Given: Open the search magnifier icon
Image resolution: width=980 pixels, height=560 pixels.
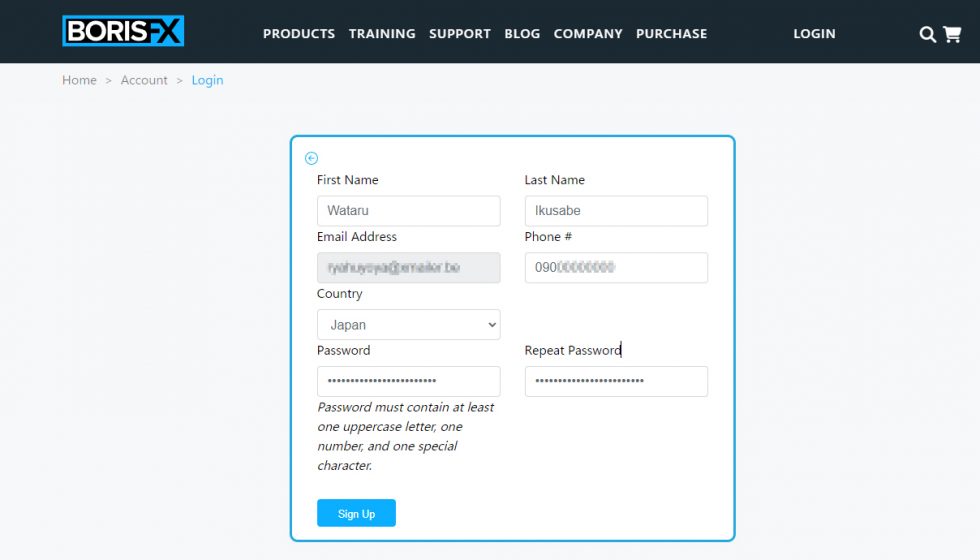Looking at the screenshot, I should [928, 34].
